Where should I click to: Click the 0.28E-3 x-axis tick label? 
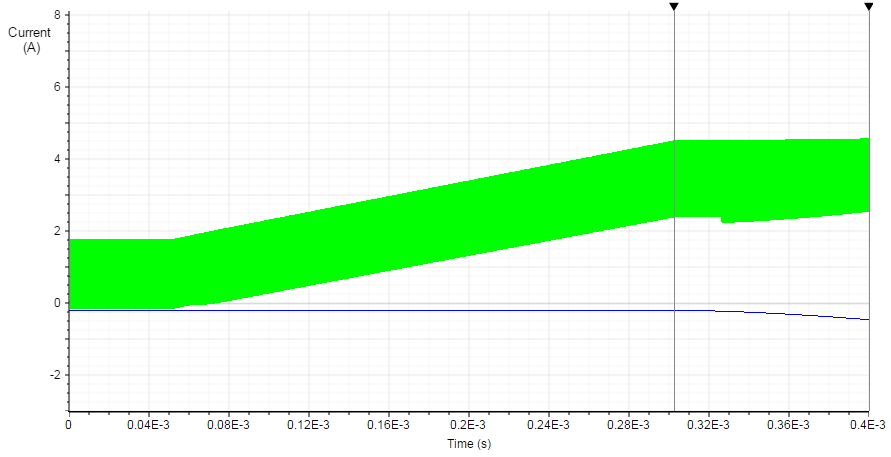click(x=629, y=425)
